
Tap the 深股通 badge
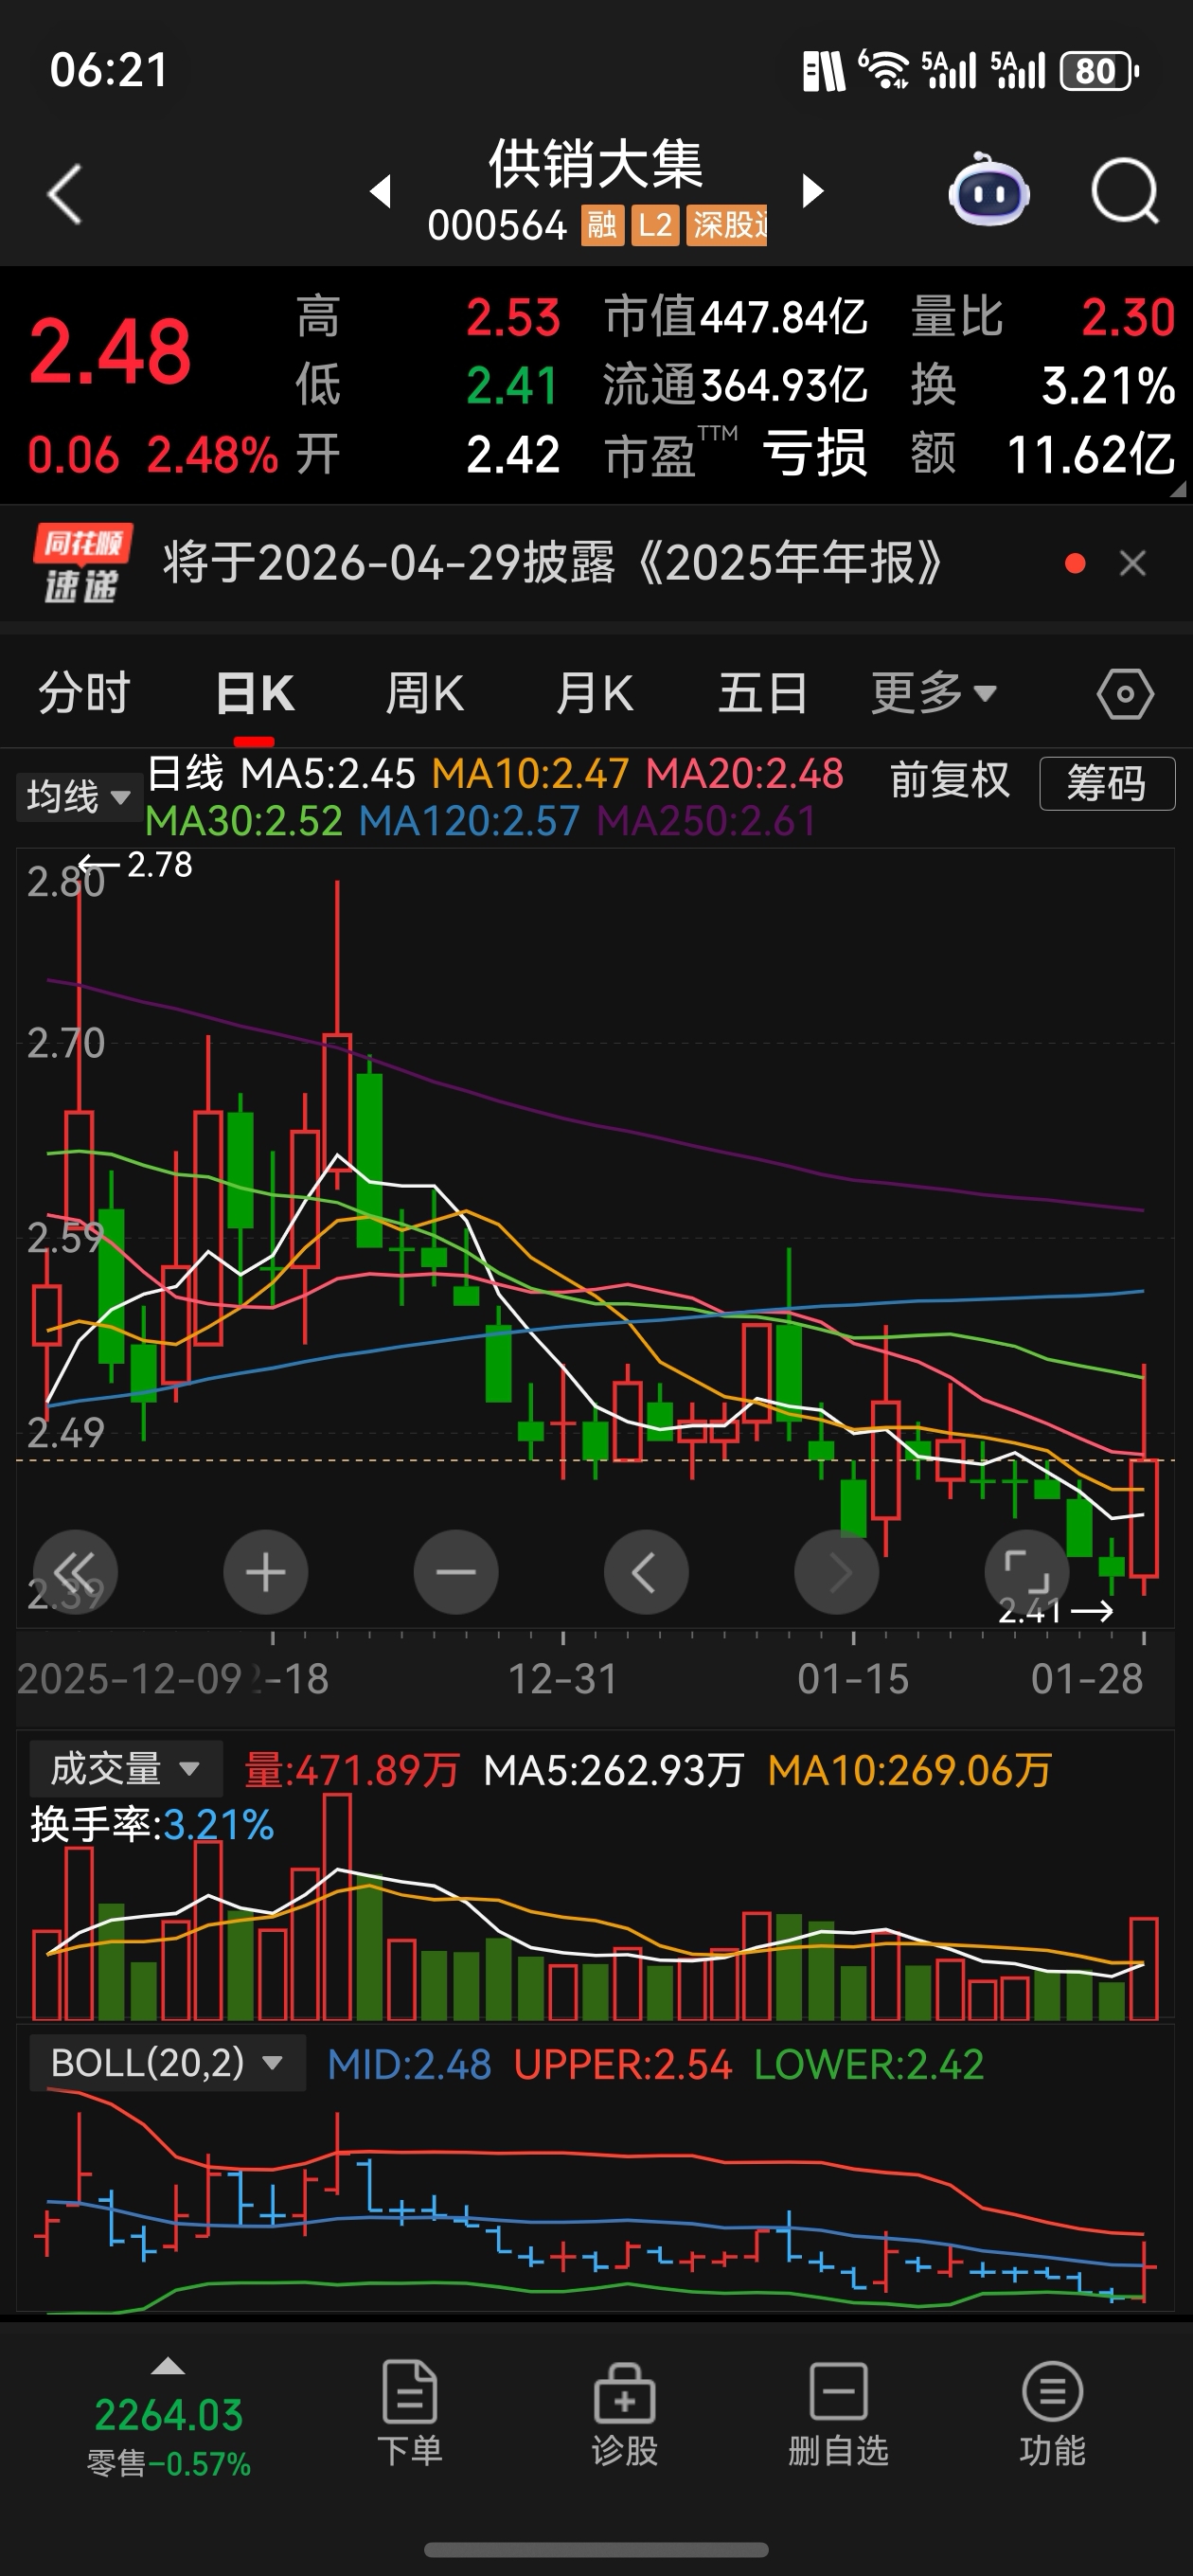(728, 225)
